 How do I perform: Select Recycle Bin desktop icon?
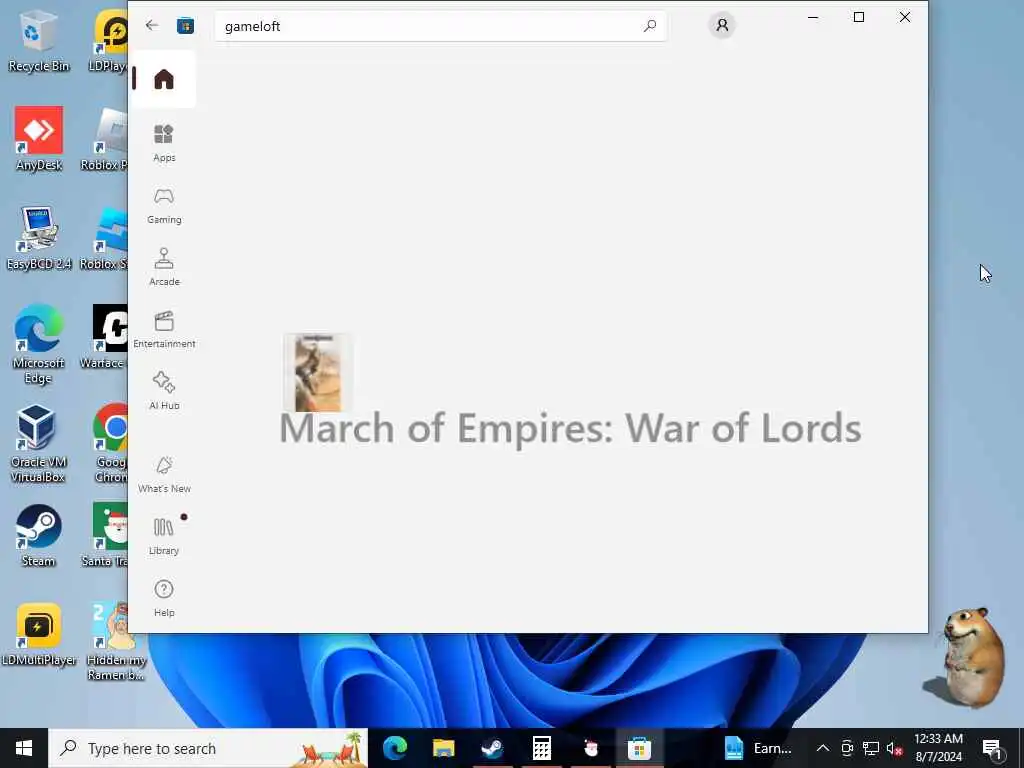(38, 42)
